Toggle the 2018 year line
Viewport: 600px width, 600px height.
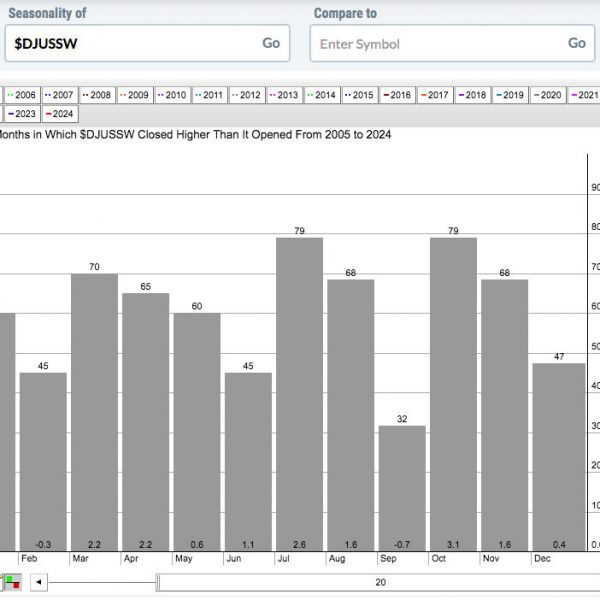click(473, 95)
